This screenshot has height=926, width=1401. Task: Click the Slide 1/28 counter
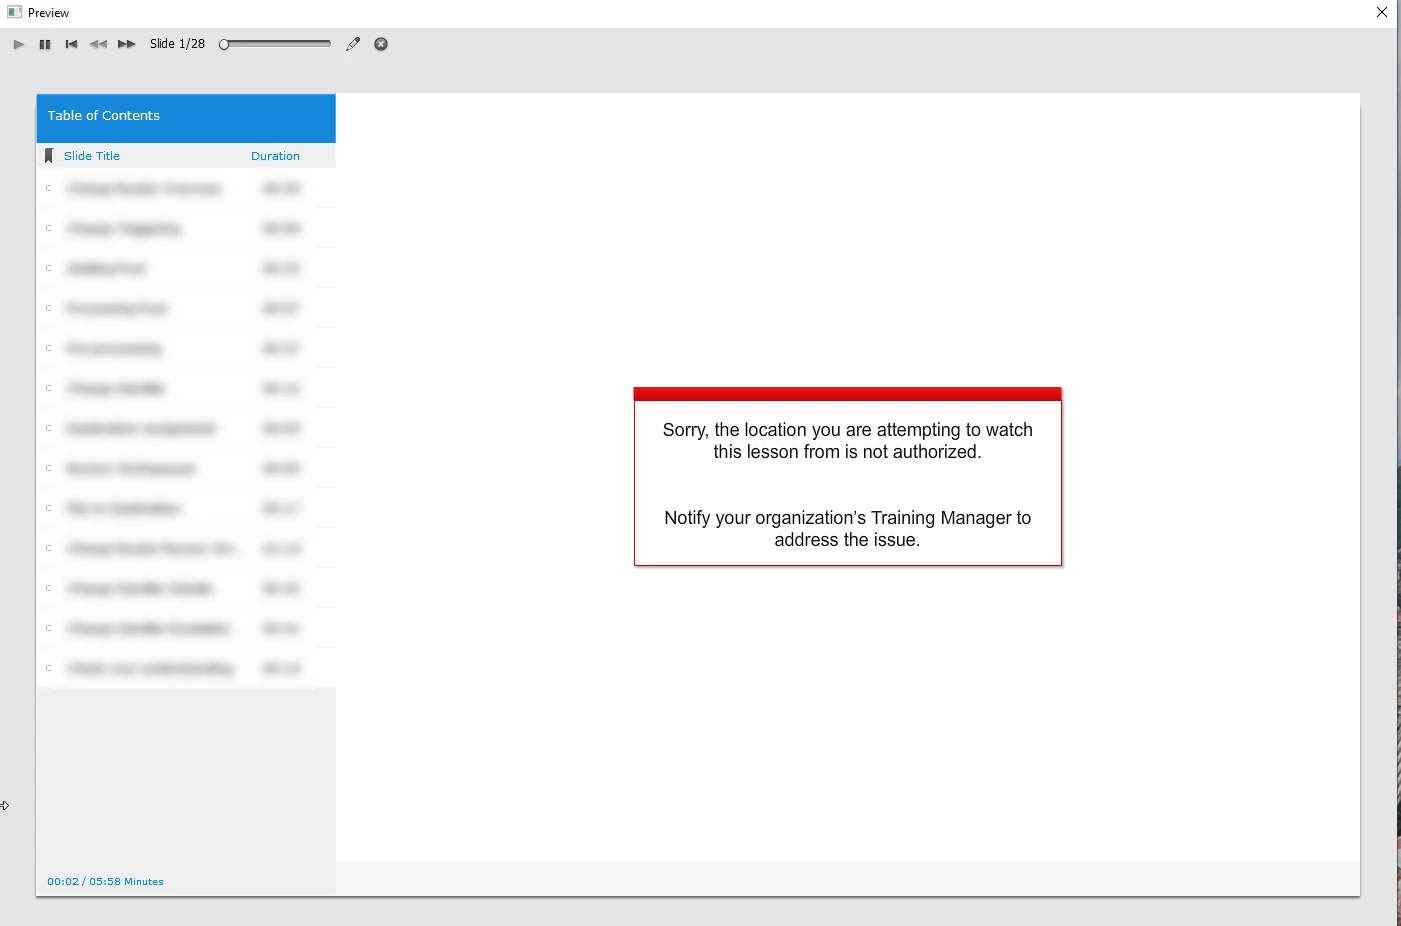tap(177, 44)
